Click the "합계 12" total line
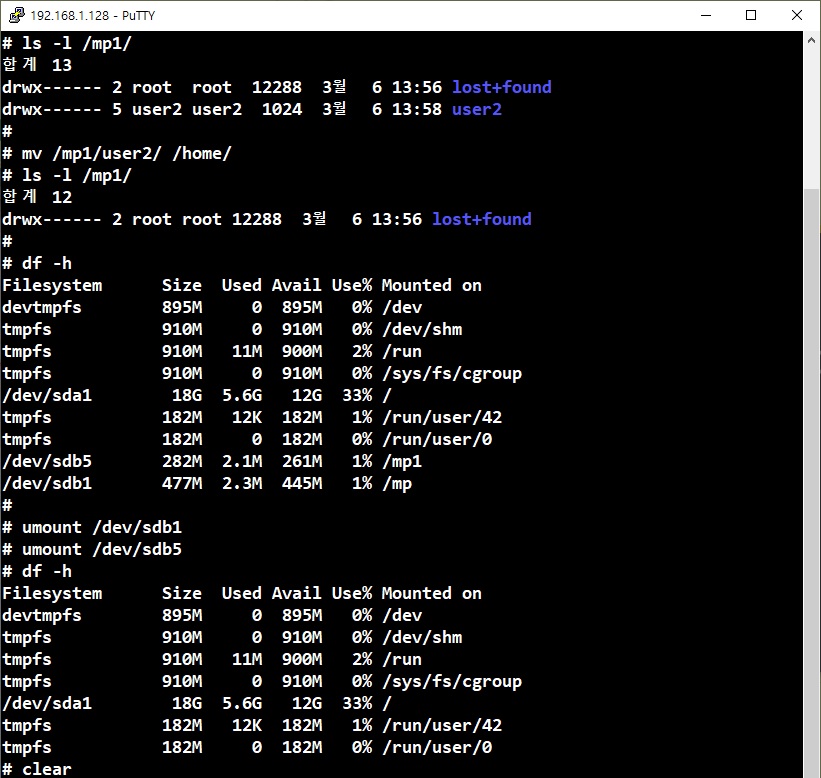 point(37,197)
